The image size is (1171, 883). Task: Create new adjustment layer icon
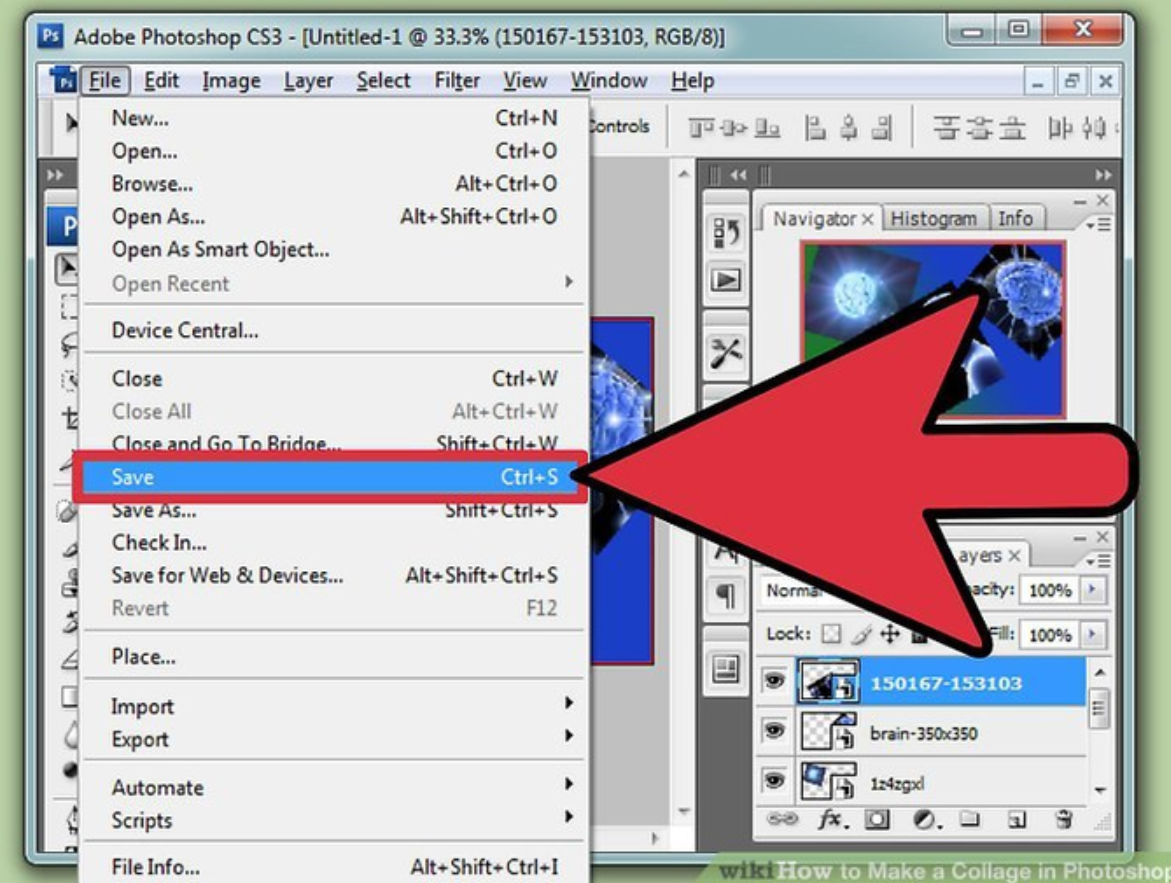[x=927, y=820]
